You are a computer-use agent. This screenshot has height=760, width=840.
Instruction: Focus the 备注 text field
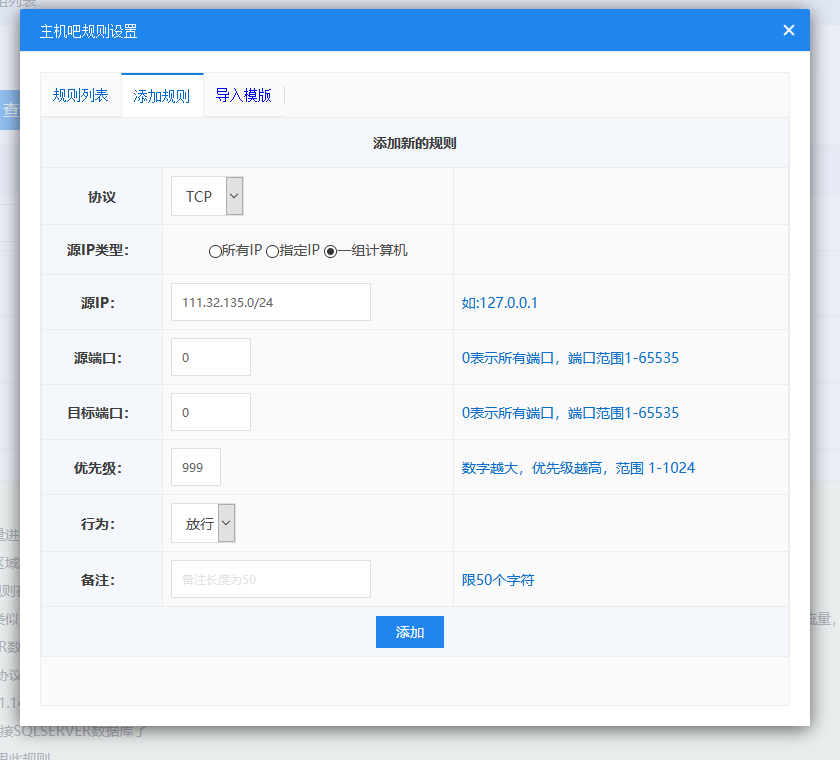click(271, 579)
